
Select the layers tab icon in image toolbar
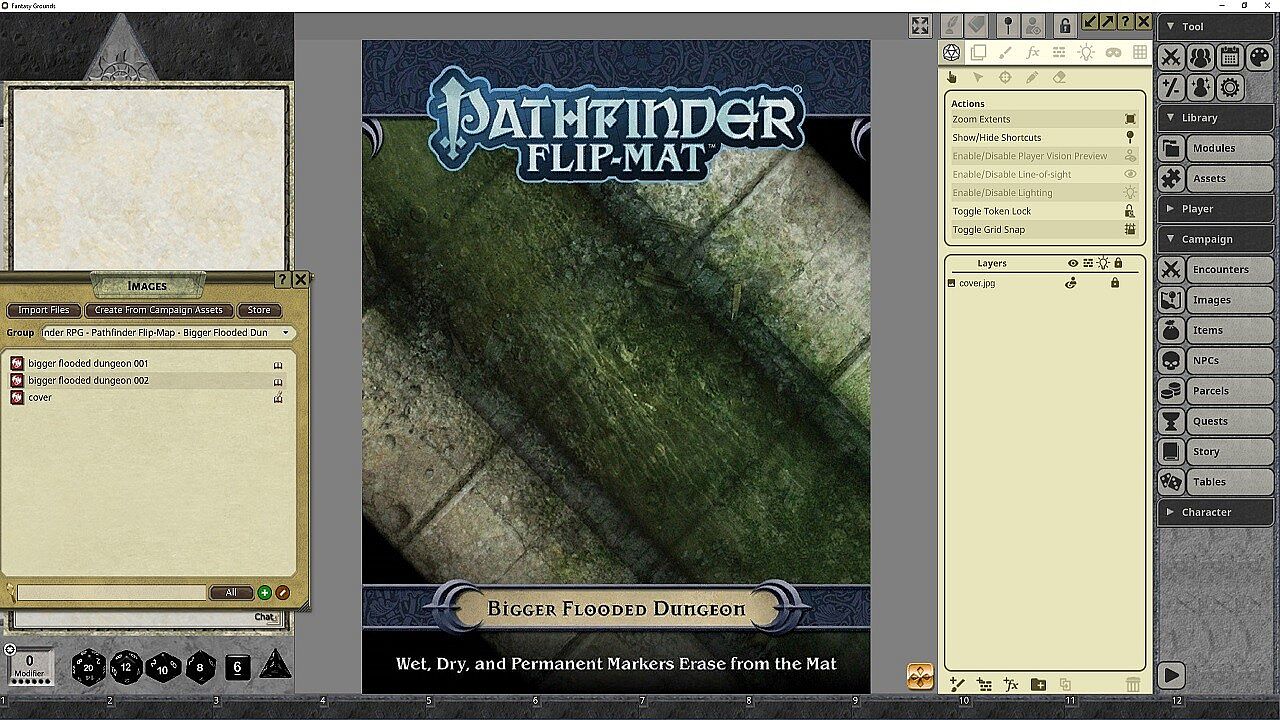(x=979, y=52)
